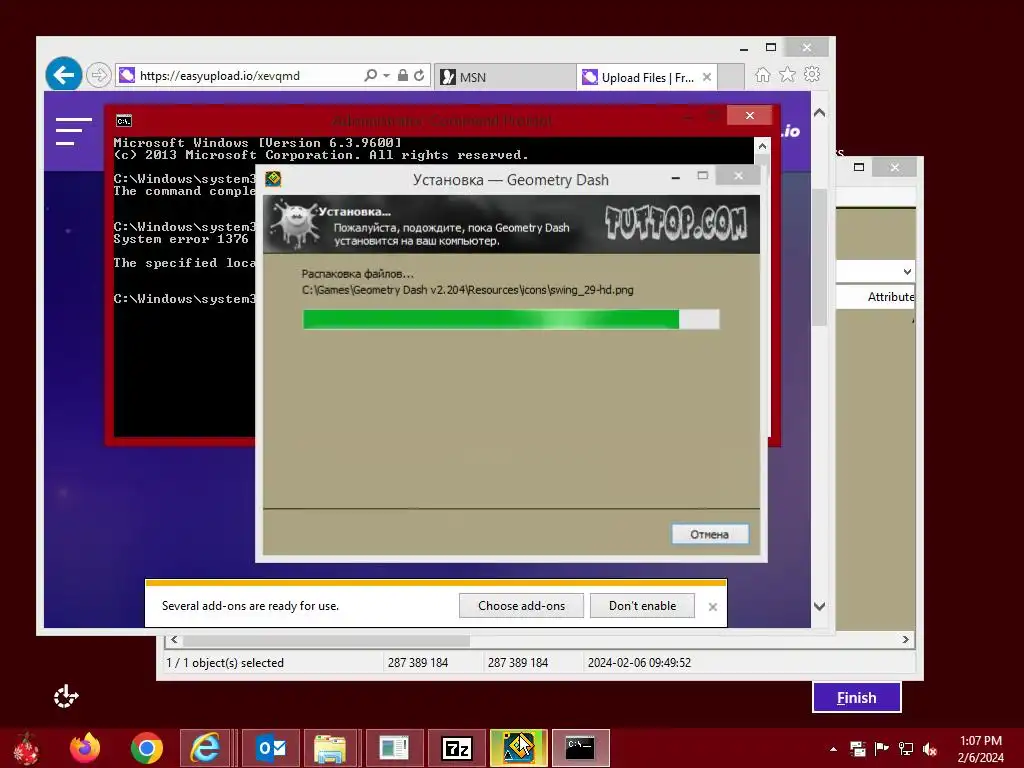This screenshot has width=1024, height=768.
Task: Click the lock security icon in address bar
Action: click(x=403, y=76)
